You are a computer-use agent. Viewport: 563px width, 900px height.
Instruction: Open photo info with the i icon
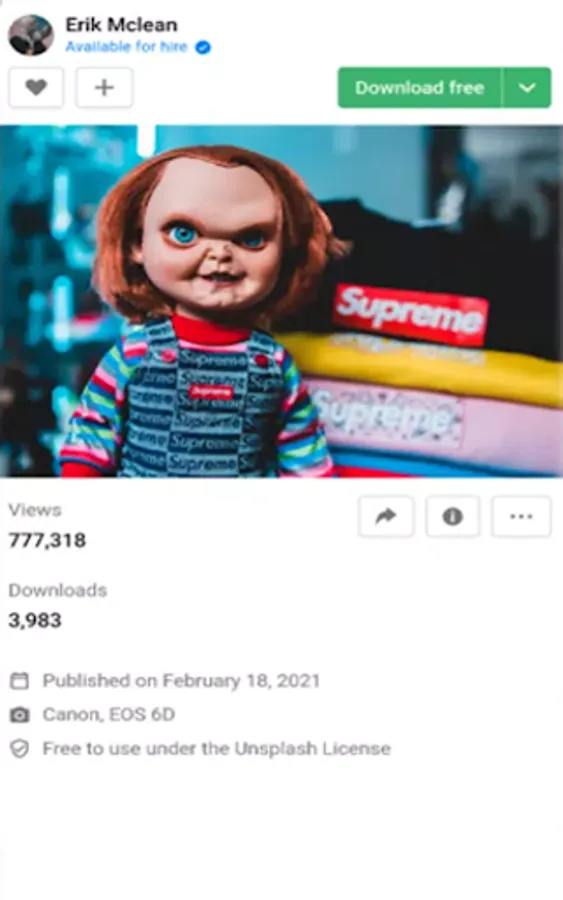[x=452, y=517]
